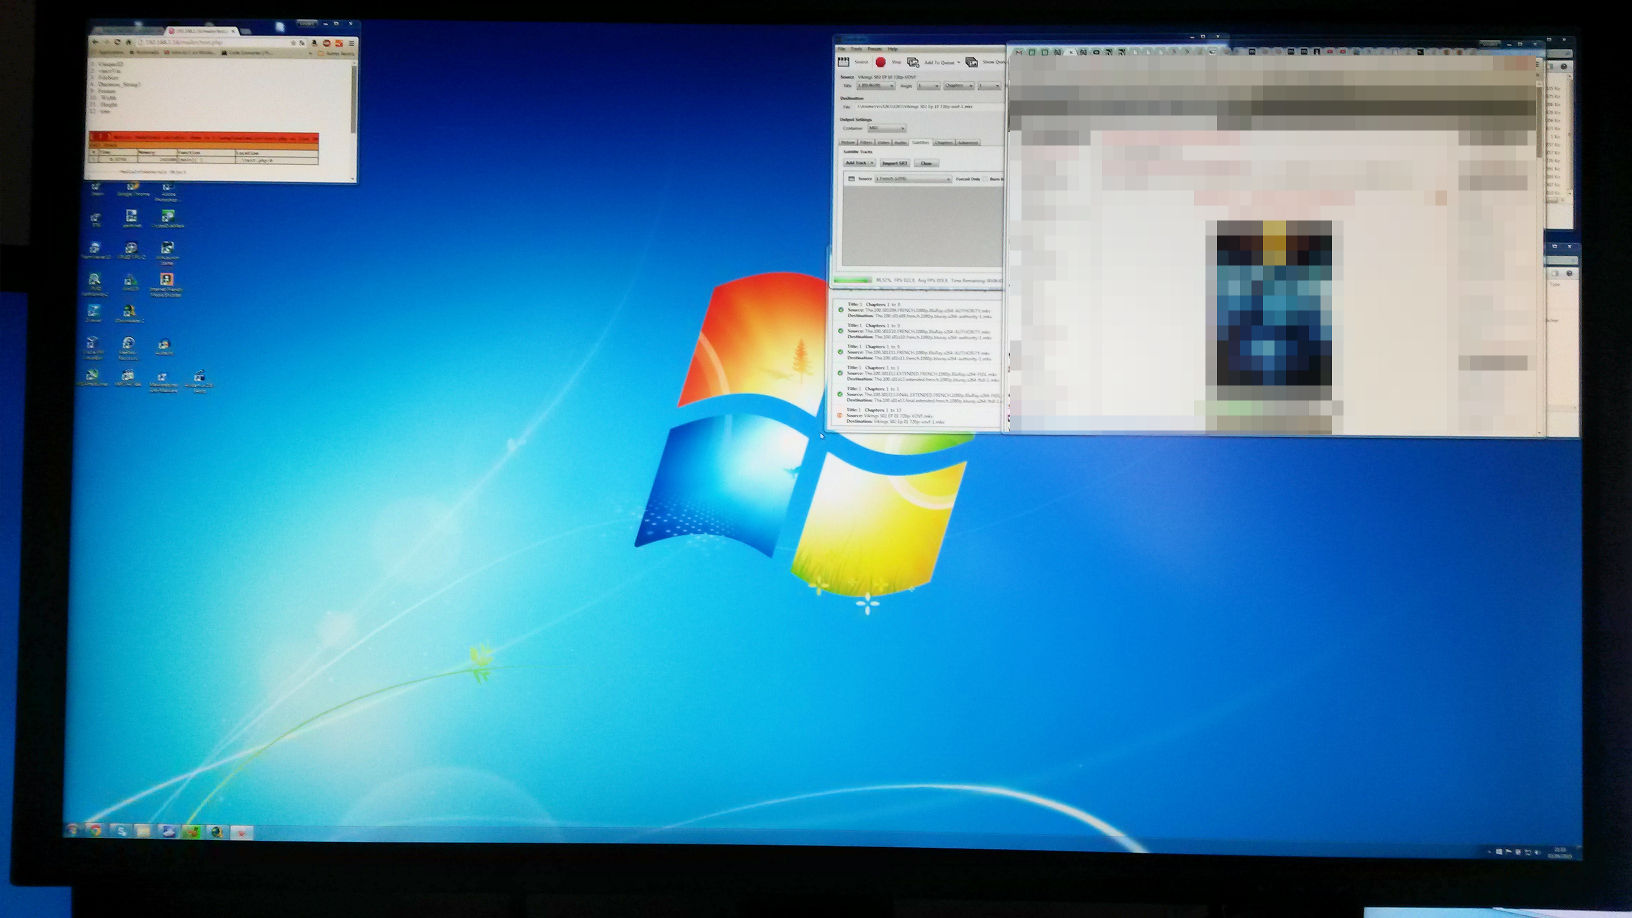The height and width of the screenshot is (918, 1632).
Task: Open the Help menu in HandBrake
Action: click(892, 49)
